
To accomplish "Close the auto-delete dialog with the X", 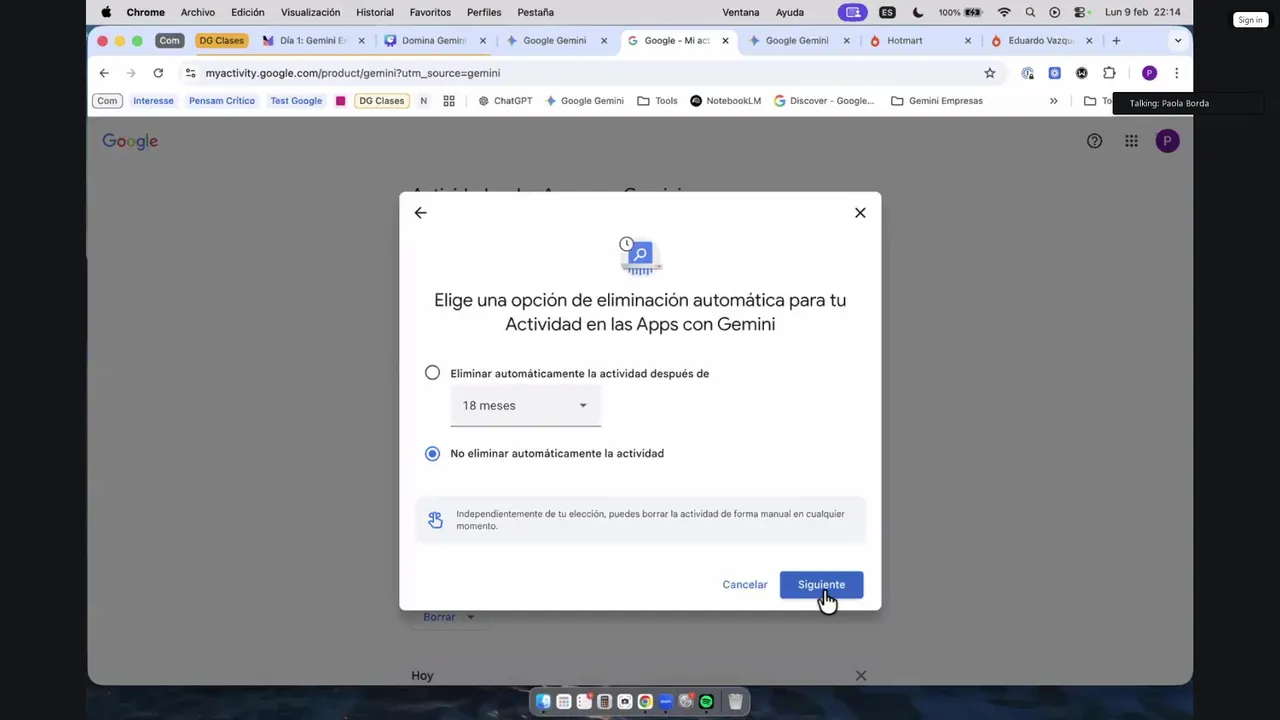I will (860, 213).
